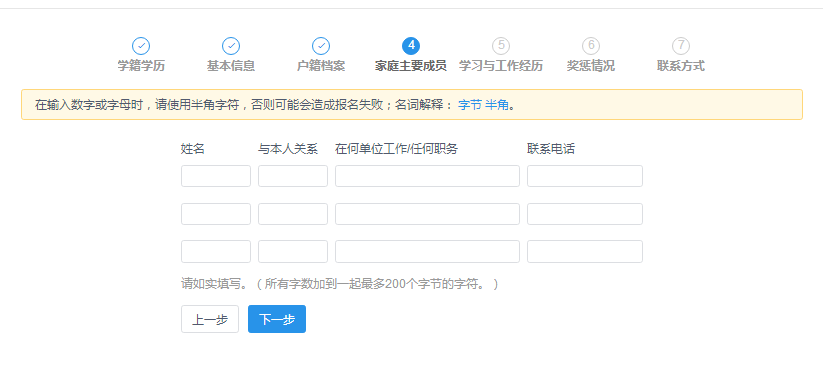
Task: Select the 家庭主要成员 step label
Action: [x=411, y=66]
